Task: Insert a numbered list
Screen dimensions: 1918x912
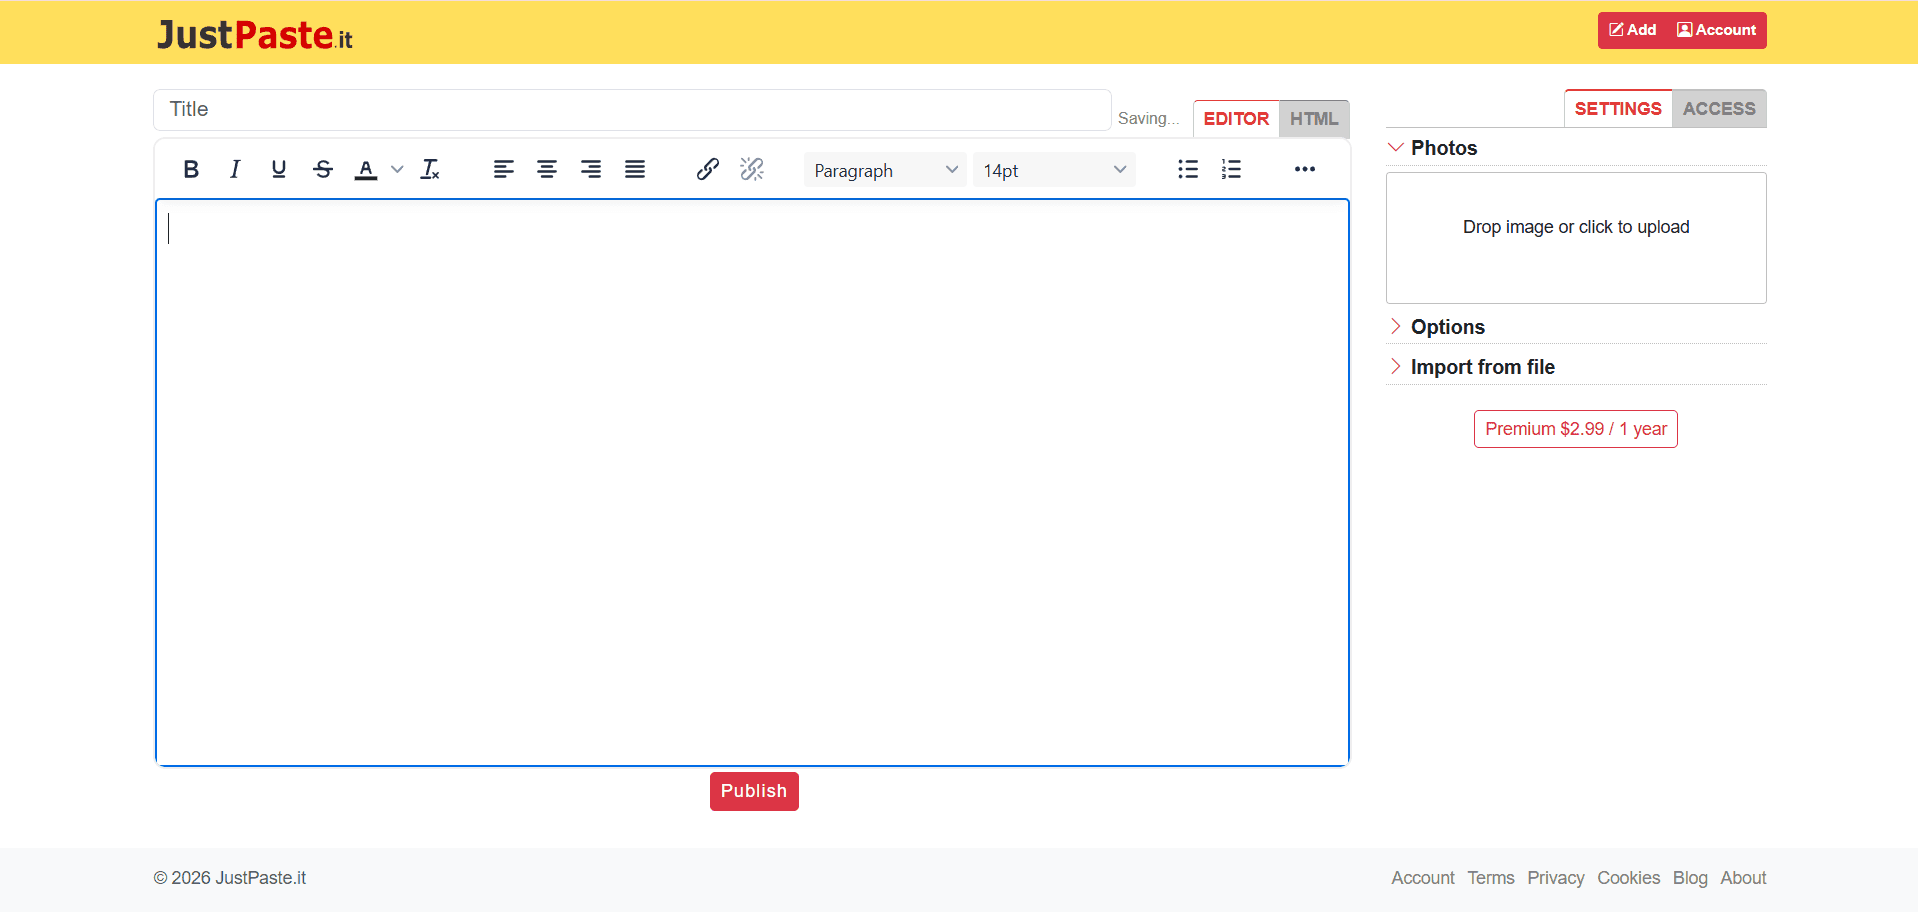Action: pos(1231,170)
